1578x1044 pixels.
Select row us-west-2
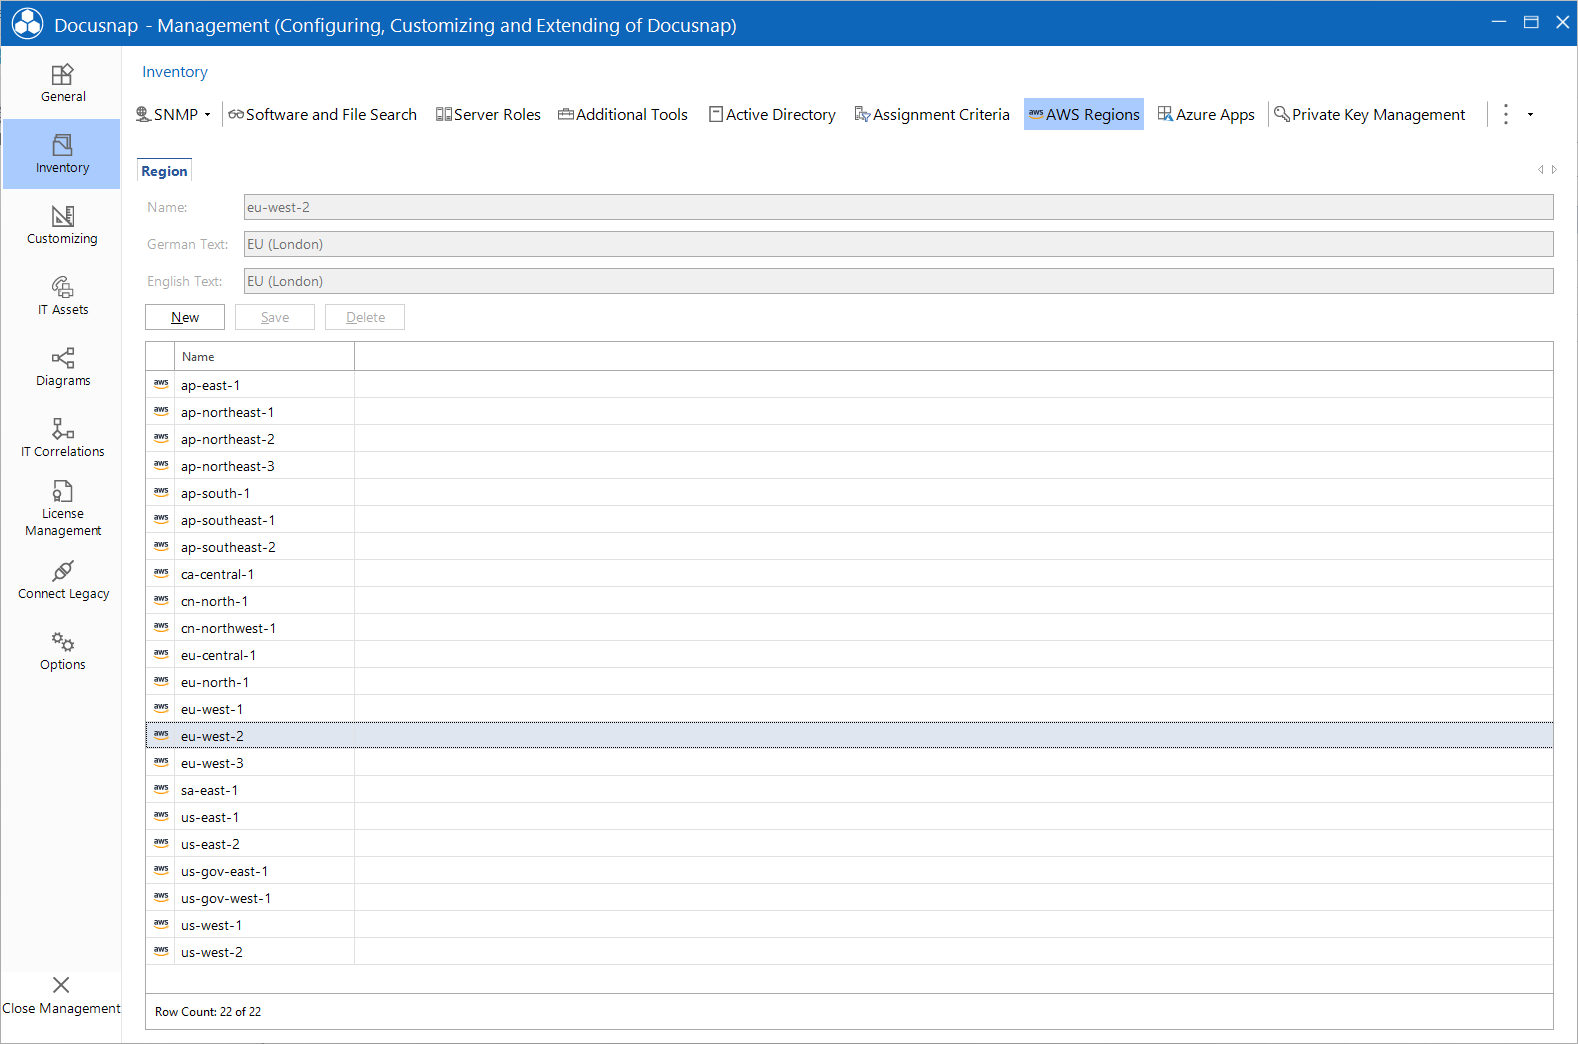pos(849,952)
